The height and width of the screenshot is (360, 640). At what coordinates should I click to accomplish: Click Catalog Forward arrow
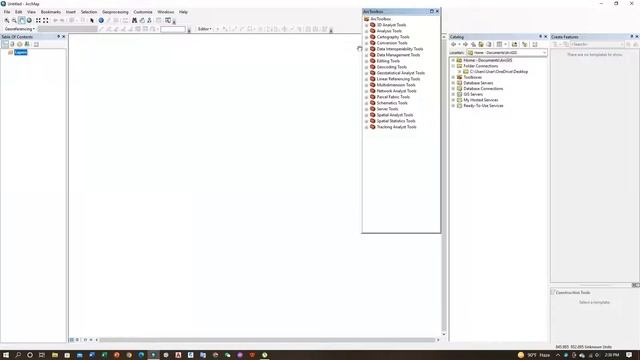point(465,44)
